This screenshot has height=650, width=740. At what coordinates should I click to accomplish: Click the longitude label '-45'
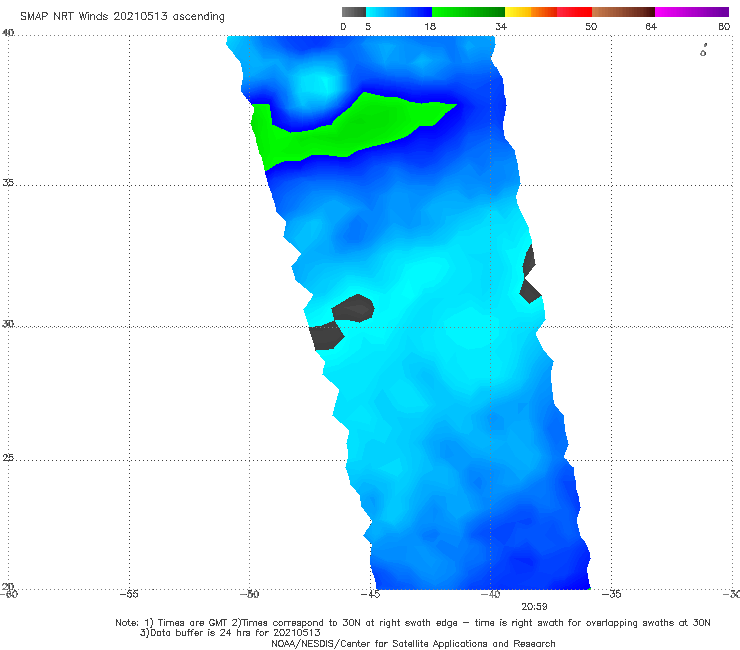370,594
